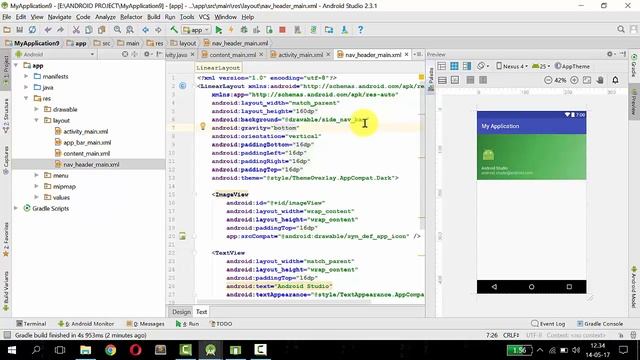Click the Stop red square icon
The image size is (640, 360).
click(x=282, y=30)
